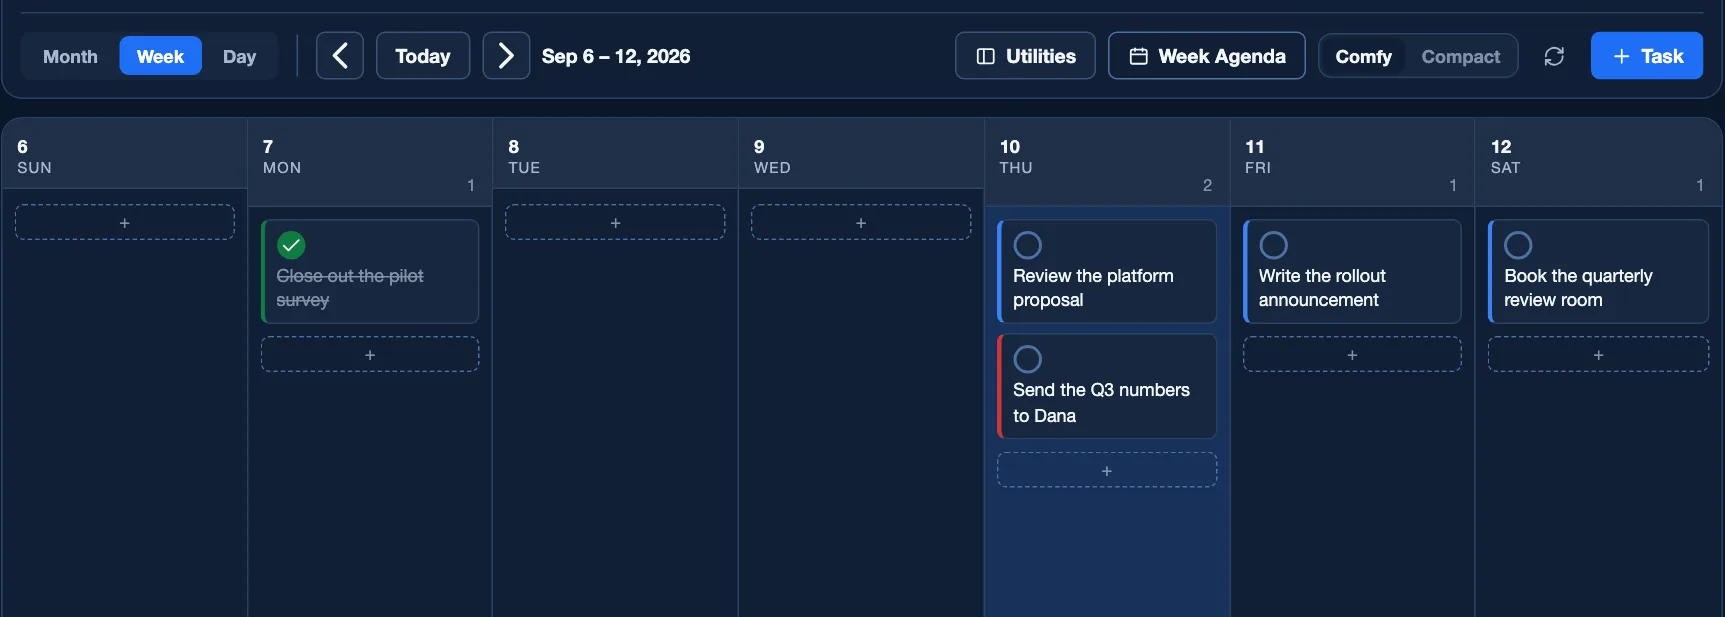Switch to Week view
Screen dimensions: 1725x617
pos(160,56)
